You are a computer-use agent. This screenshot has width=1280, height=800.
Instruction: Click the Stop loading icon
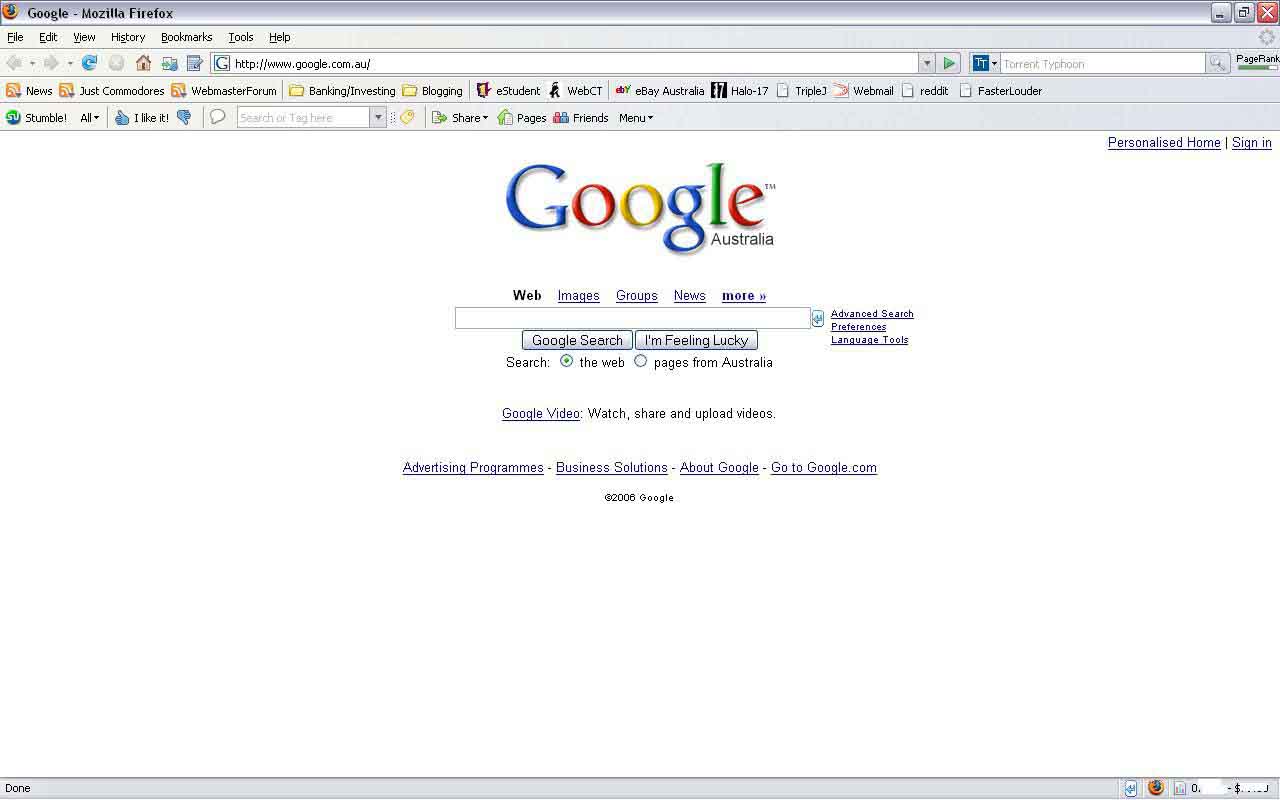click(116, 63)
